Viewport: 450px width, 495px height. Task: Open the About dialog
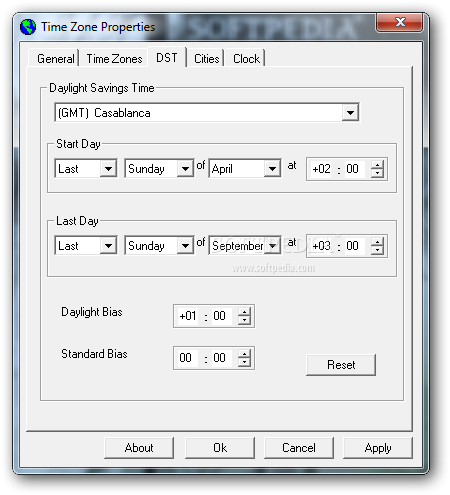pyautogui.click(x=139, y=448)
